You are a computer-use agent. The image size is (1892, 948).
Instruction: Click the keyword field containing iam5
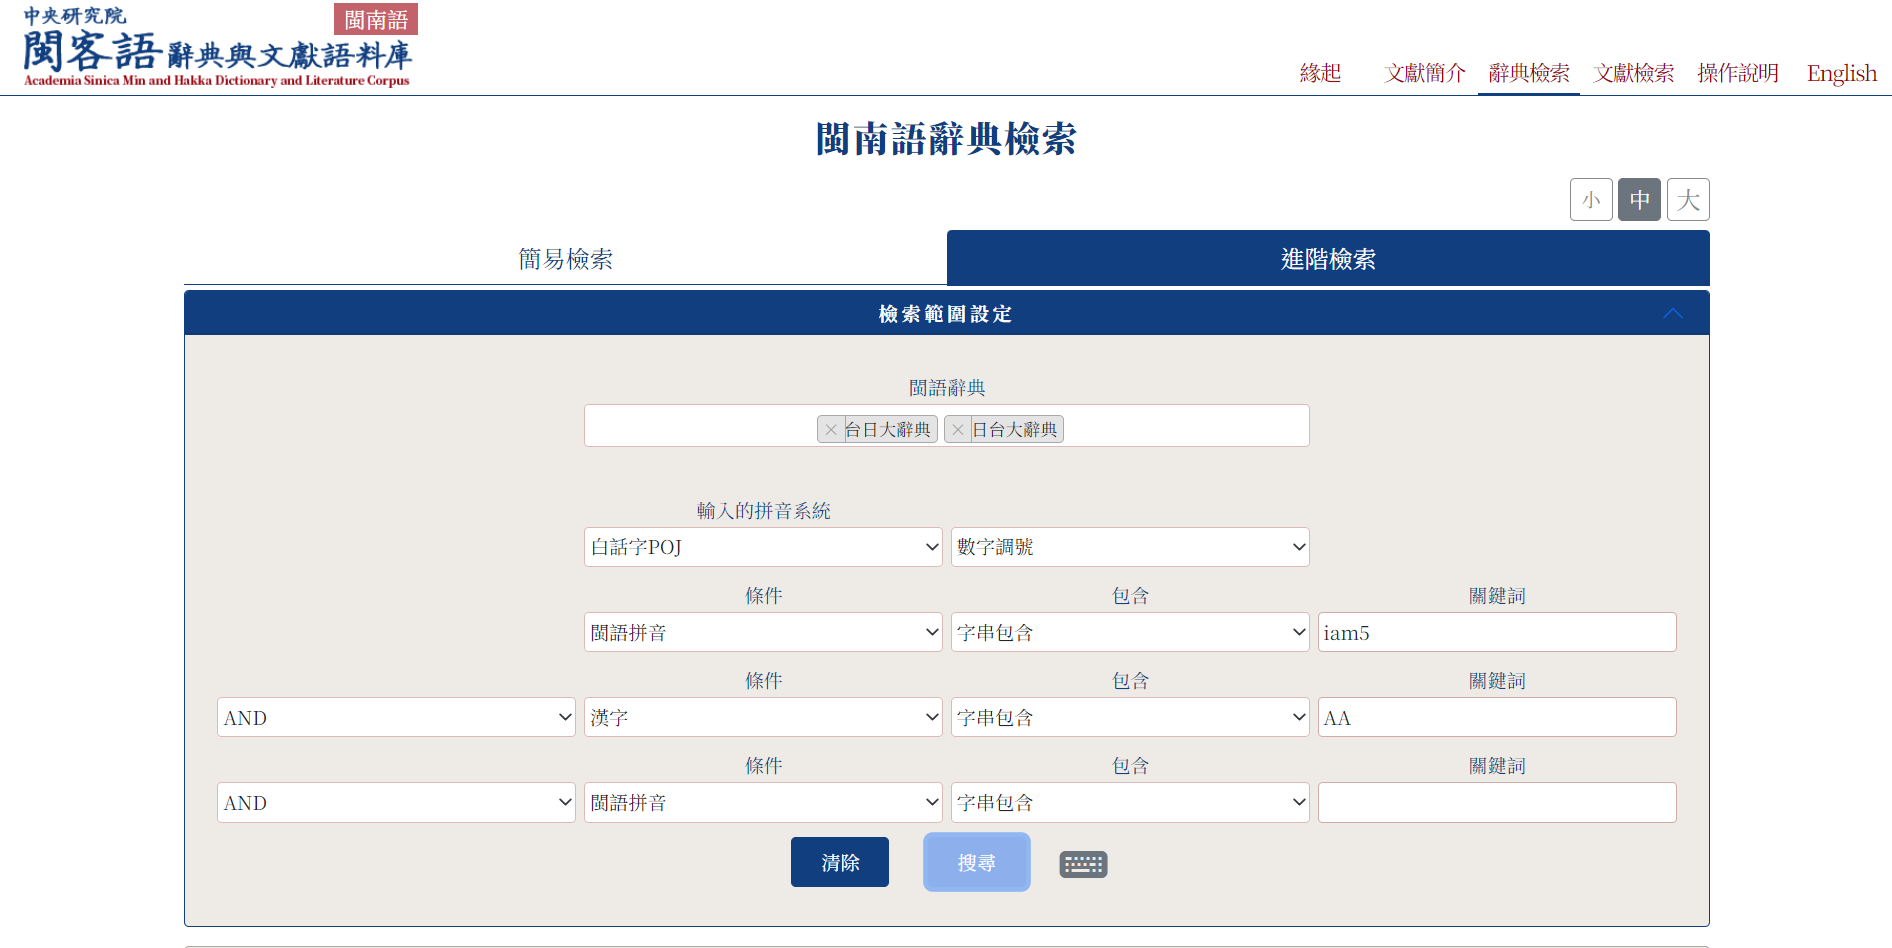click(x=1497, y=632)
